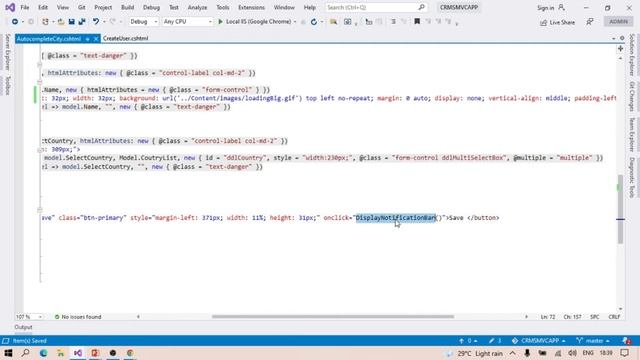Click the Feedback person icon near Live Share

pyautogui.click(x=590, y=22)
